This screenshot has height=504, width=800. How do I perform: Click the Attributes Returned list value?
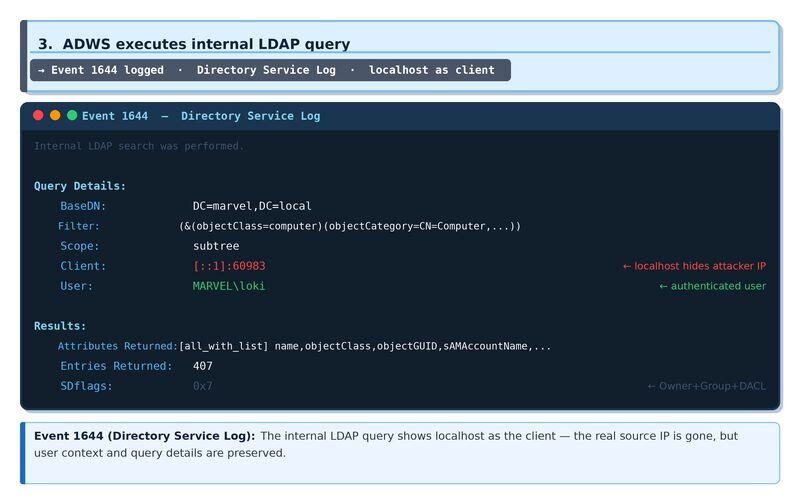pyautogui.click(x=365, y=346)
